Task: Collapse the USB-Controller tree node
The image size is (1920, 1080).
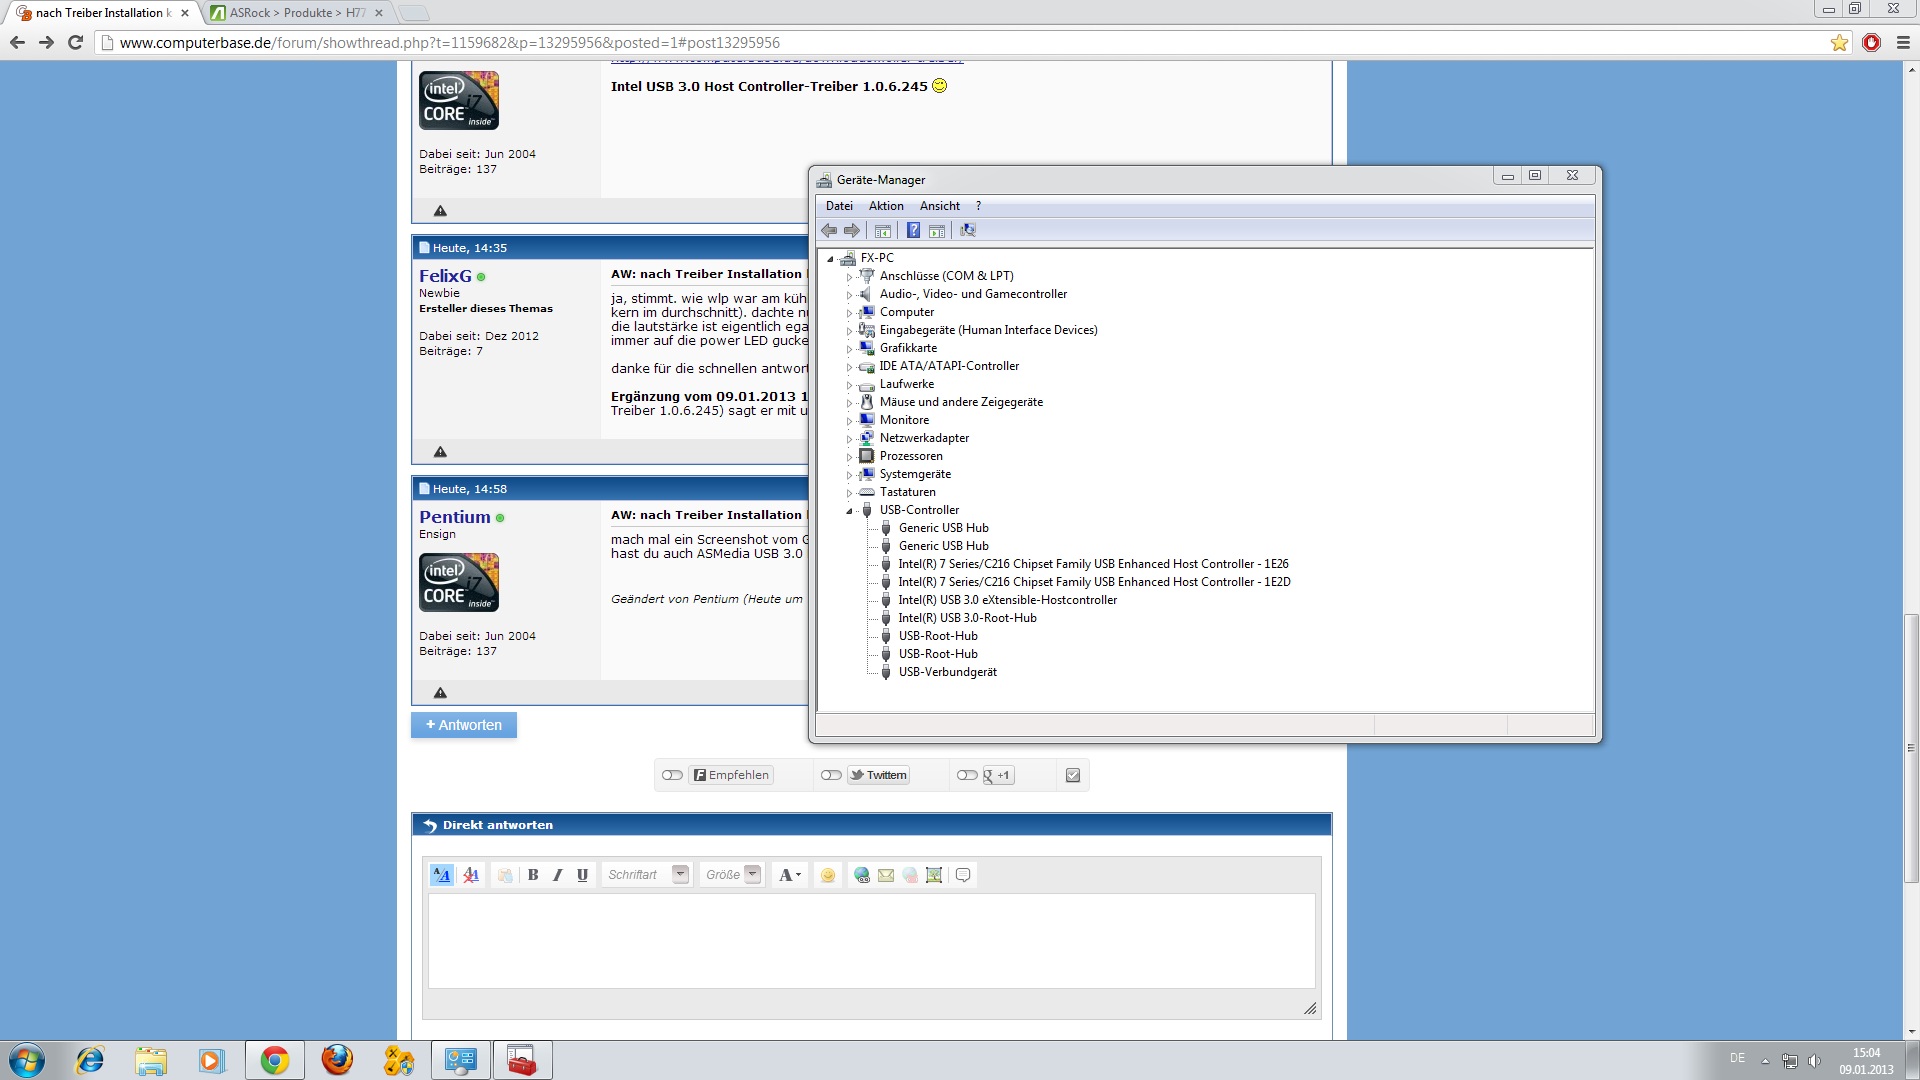Action: (849, 511)
